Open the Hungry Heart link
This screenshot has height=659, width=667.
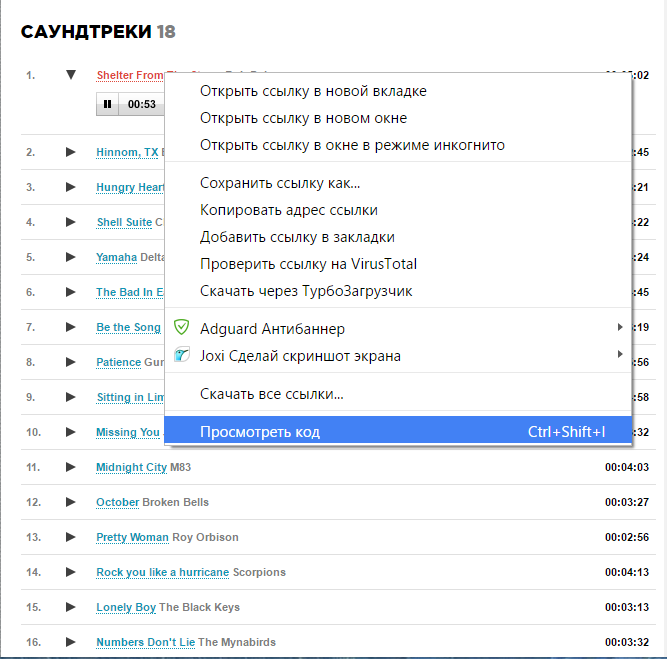[130, 187]
